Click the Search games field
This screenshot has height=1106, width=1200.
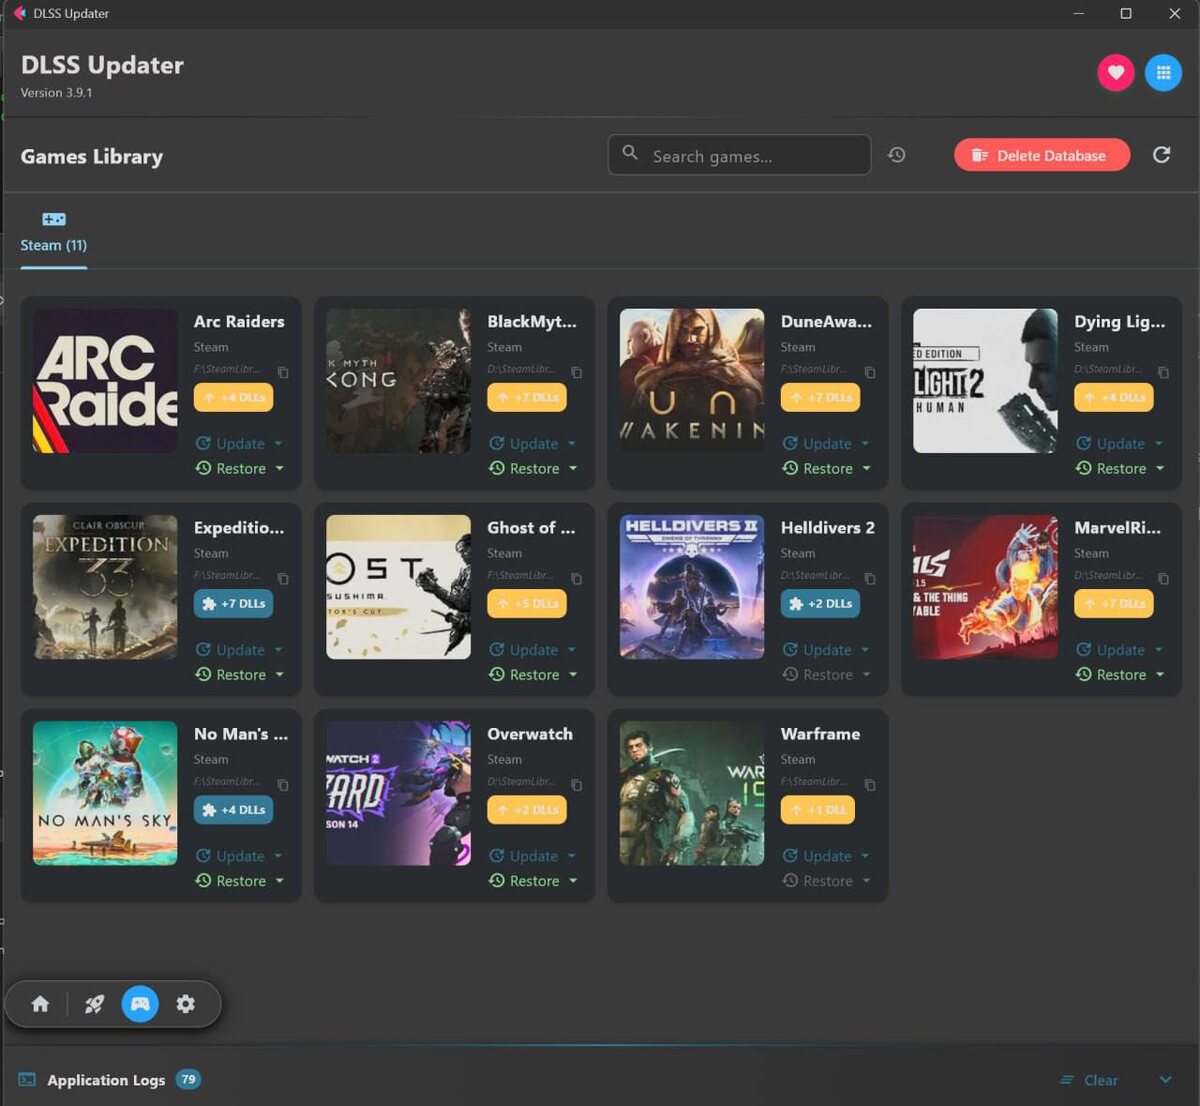pos(739,155)
